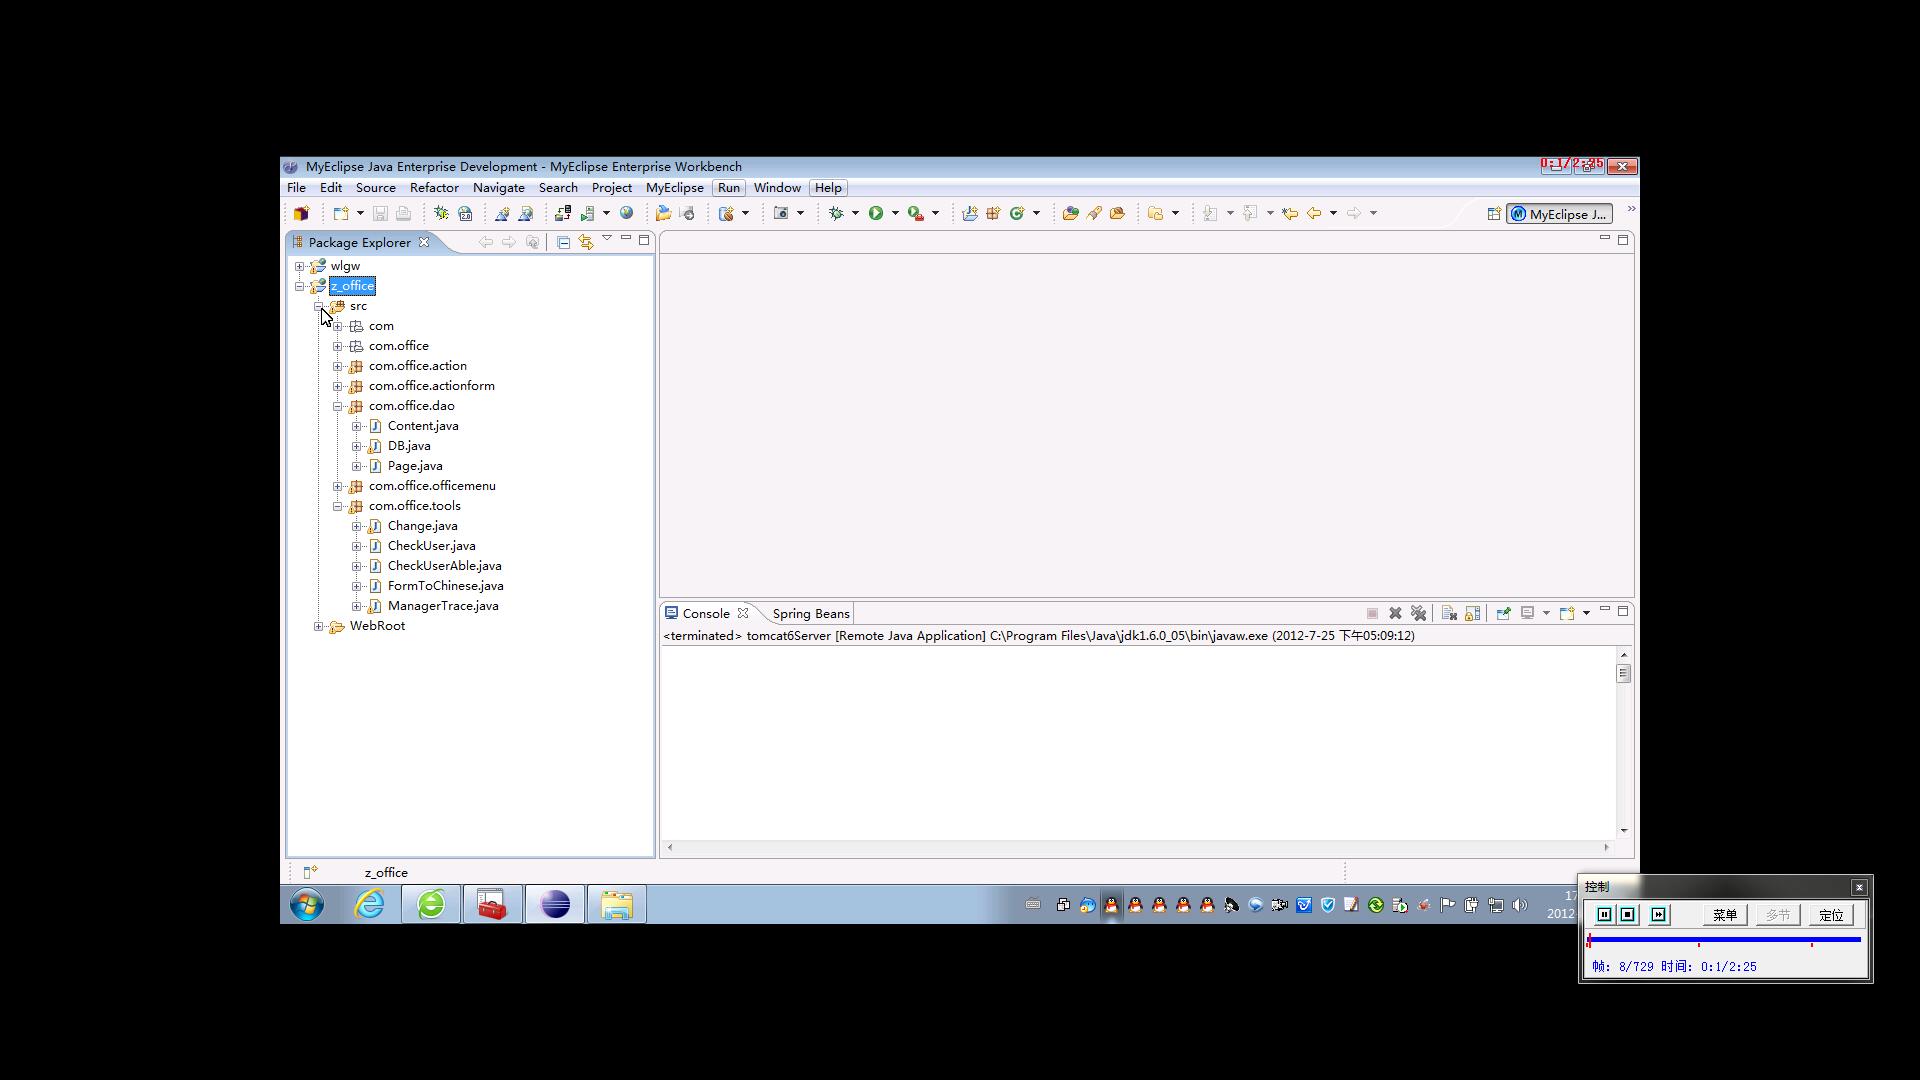
Task: Click the camera screenshot capture icon
Action: coord(781,213)
